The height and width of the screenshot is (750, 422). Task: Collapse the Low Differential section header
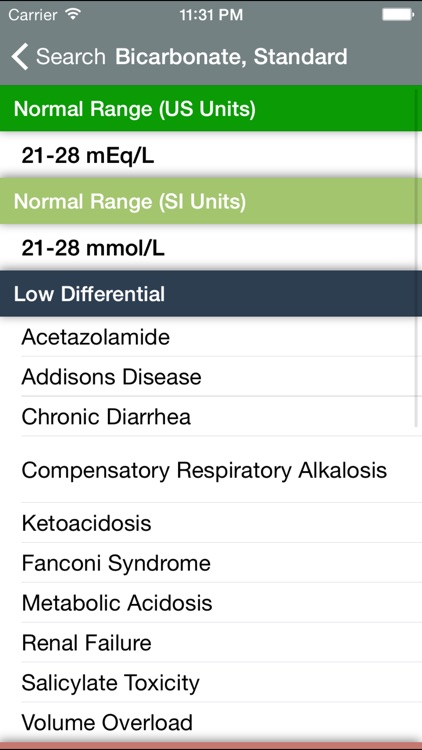pos(211,294)
